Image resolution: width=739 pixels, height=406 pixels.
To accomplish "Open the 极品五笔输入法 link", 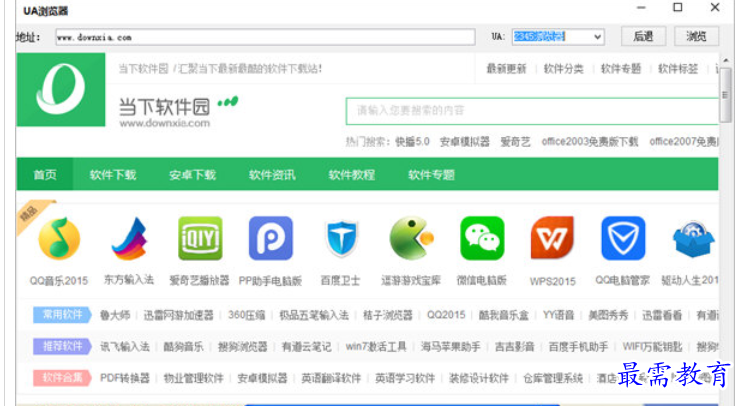I will (314, 315).
